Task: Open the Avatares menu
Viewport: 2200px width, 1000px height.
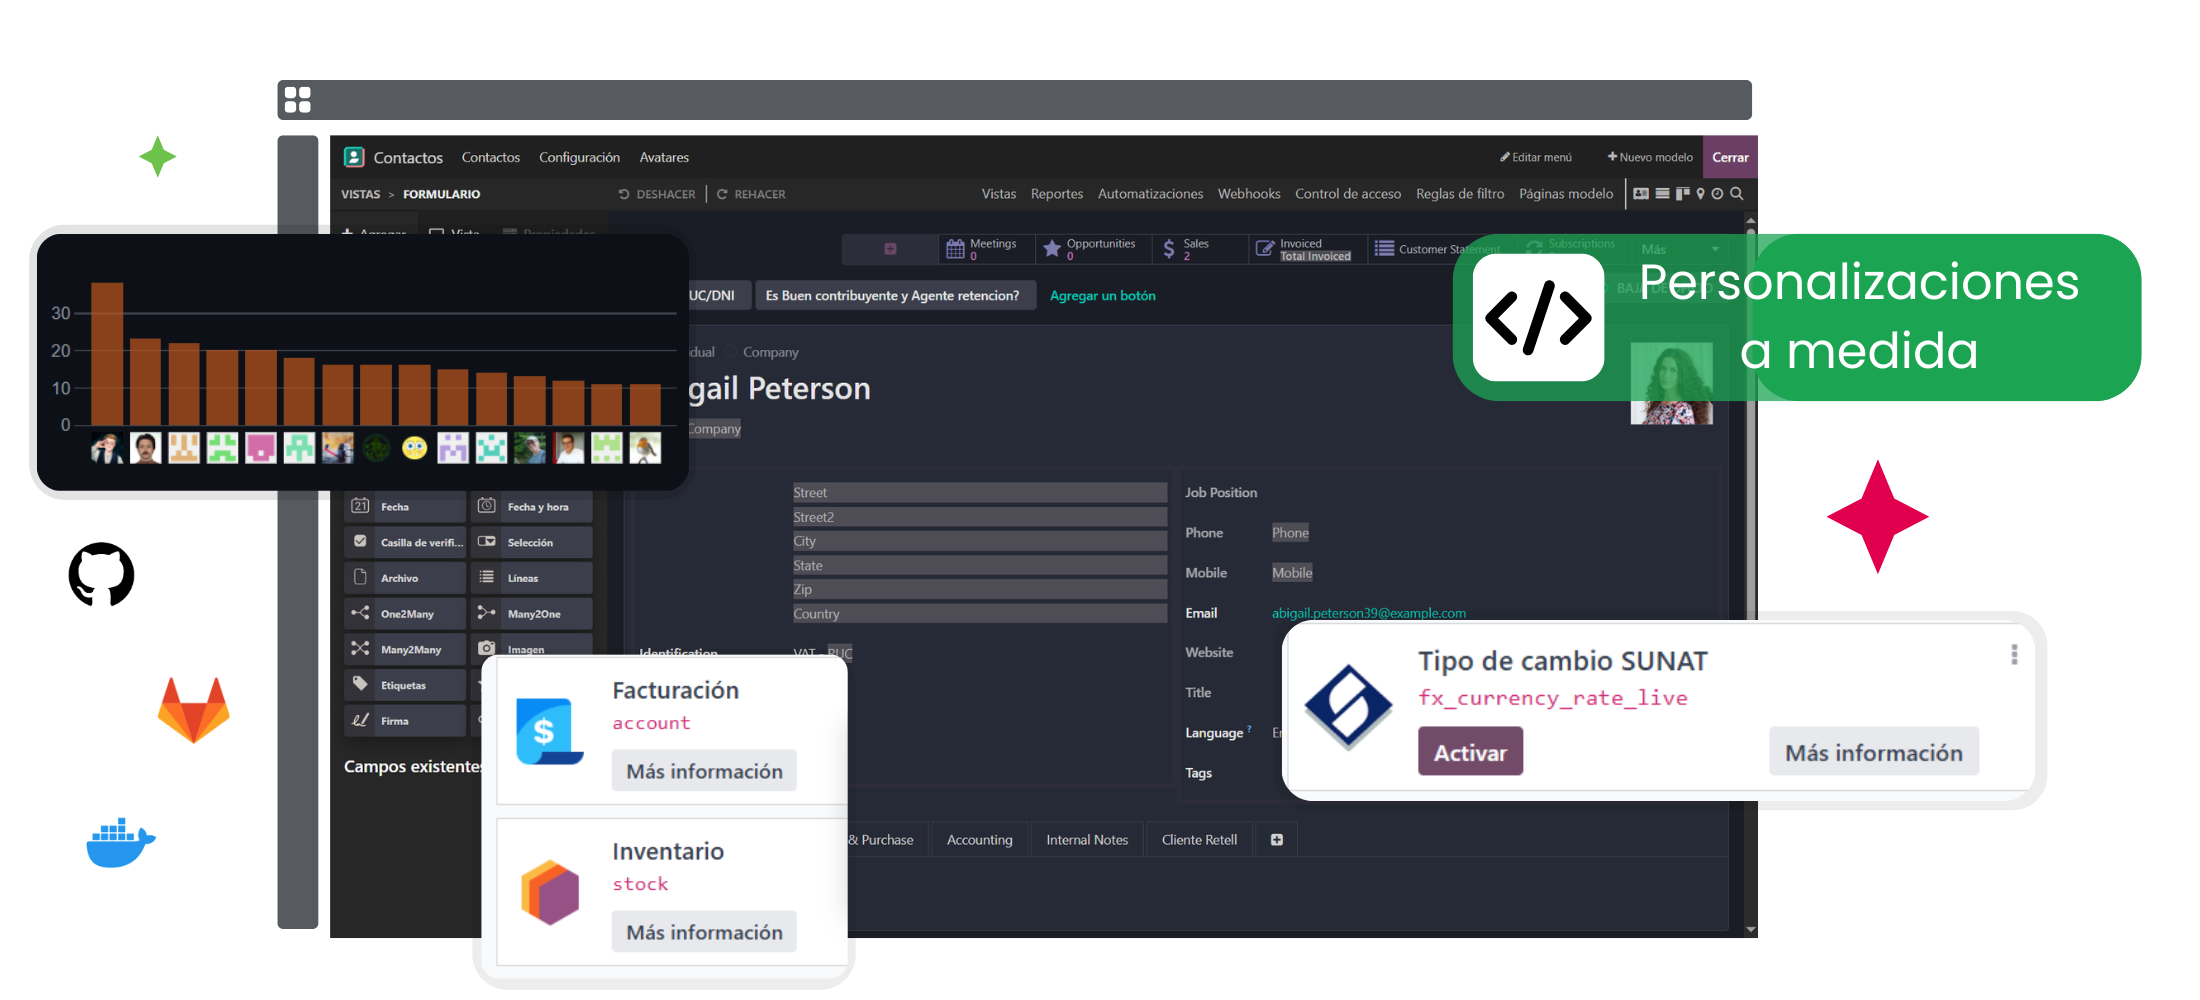Action: tap(664, 157)
